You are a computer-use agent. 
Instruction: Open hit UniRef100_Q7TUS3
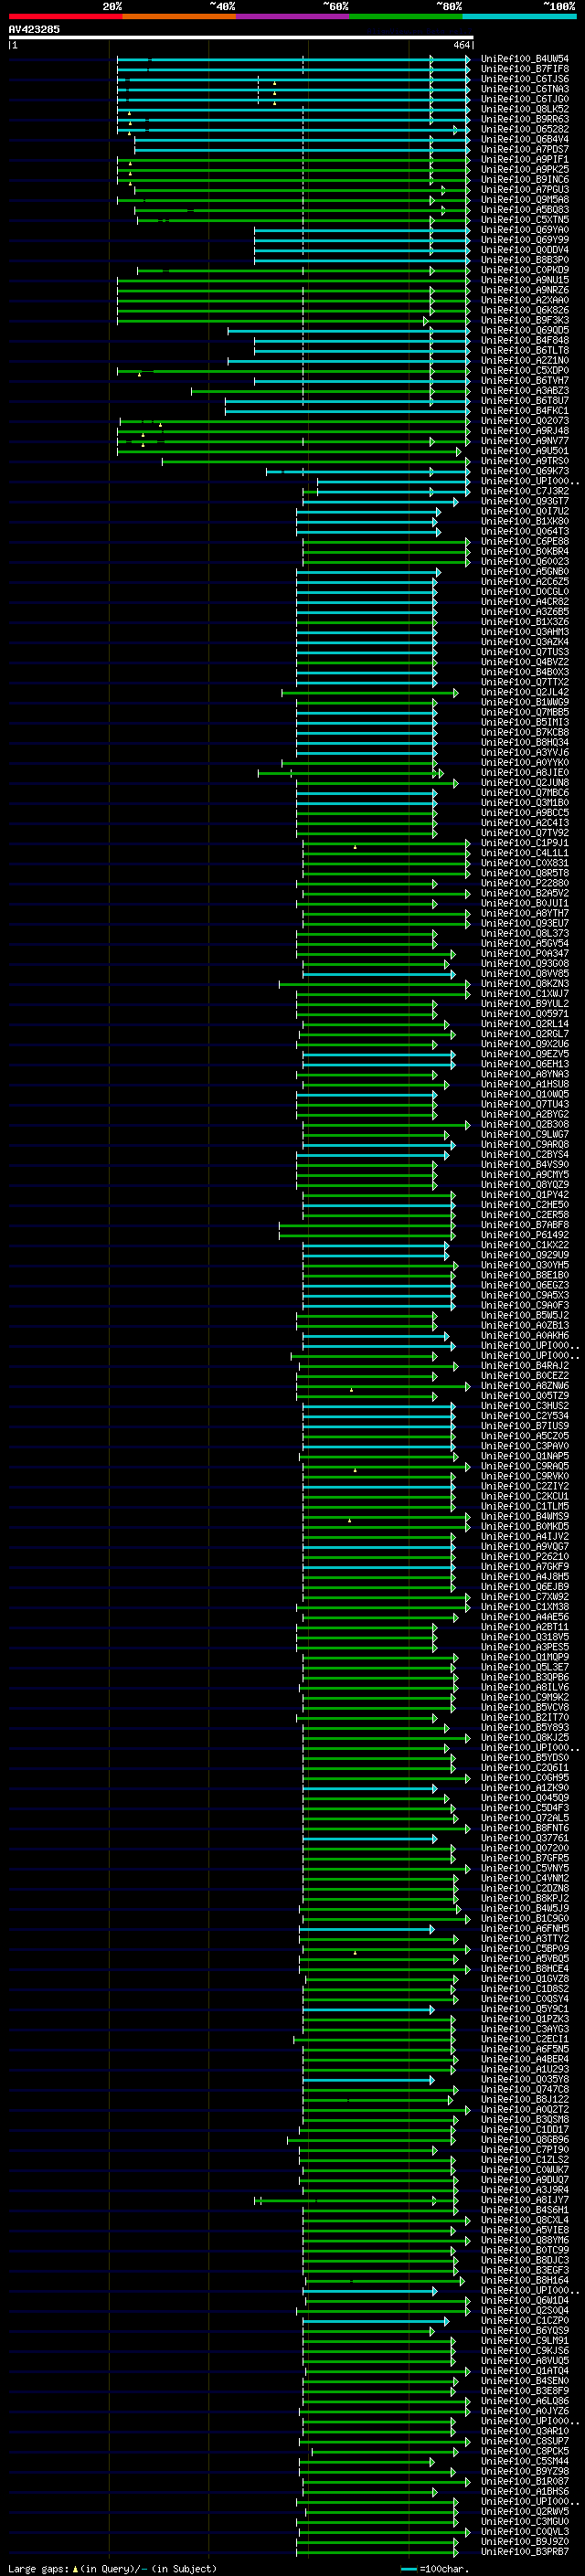pos(525,652)
